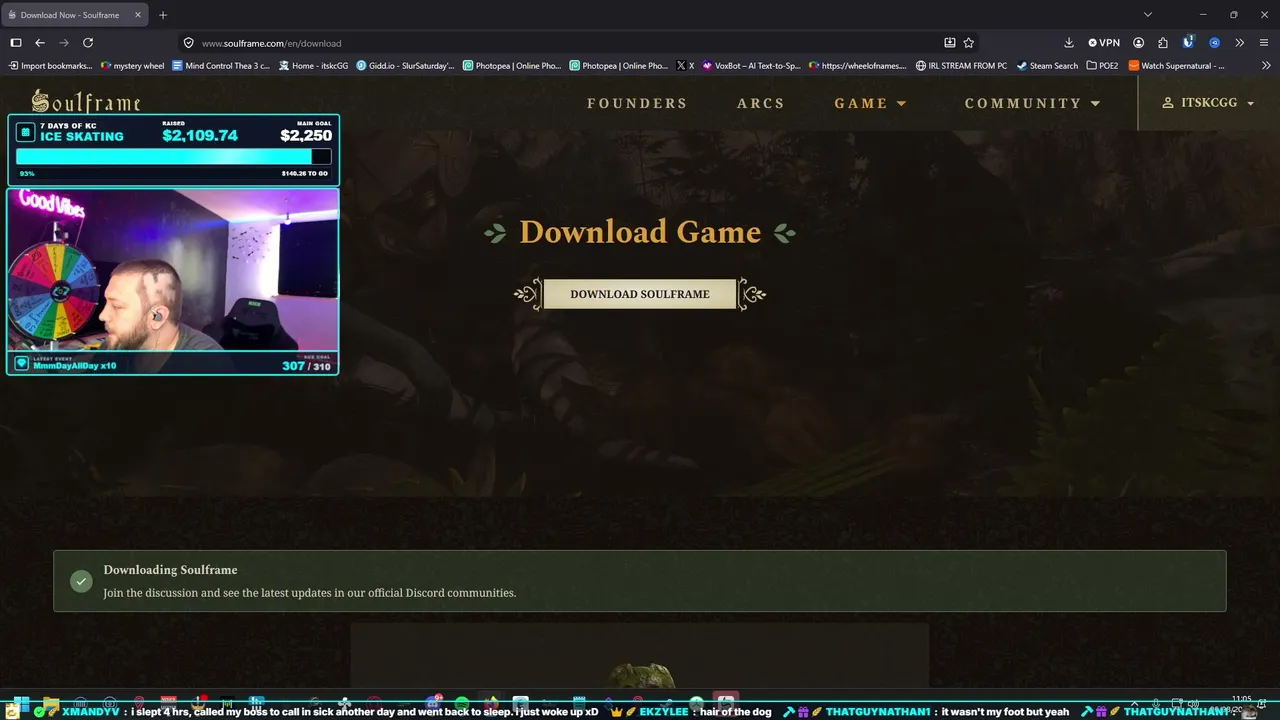Click the DOWNLOAD SOULFRAME button
This screenshot has width=1280, height=720.
(640, 294)
